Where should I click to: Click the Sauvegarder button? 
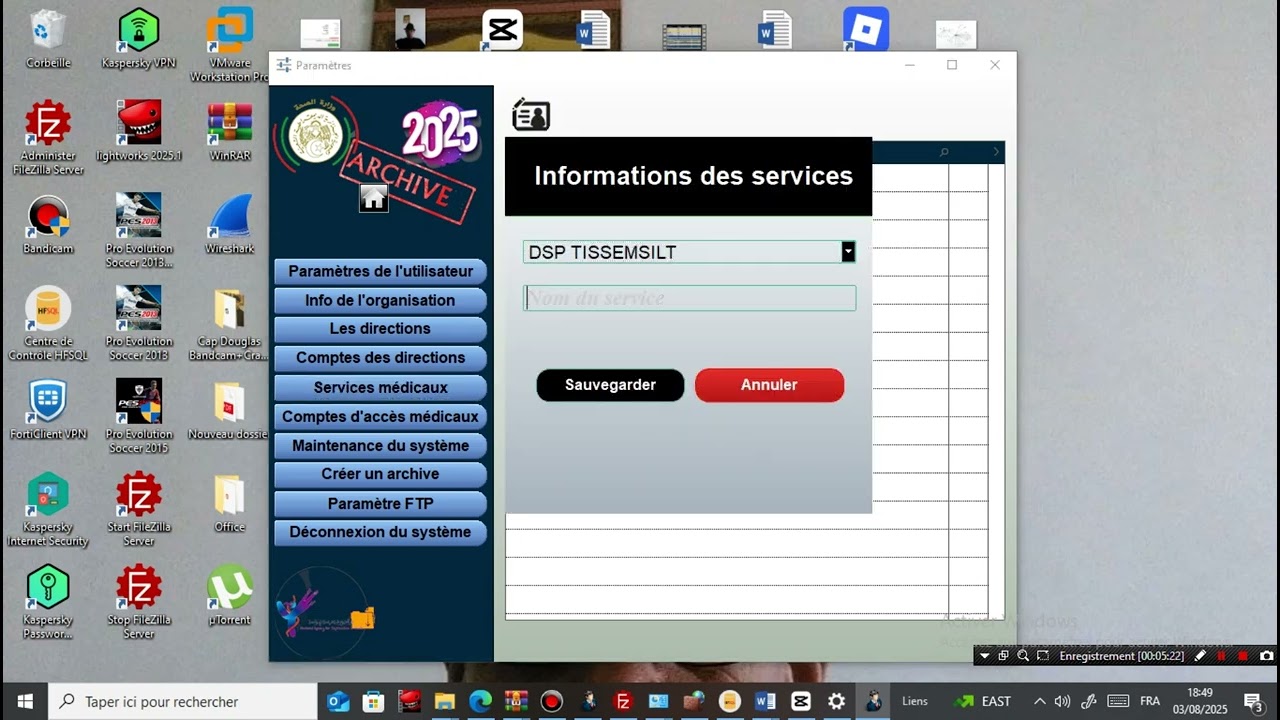click(x=610, y=385)
